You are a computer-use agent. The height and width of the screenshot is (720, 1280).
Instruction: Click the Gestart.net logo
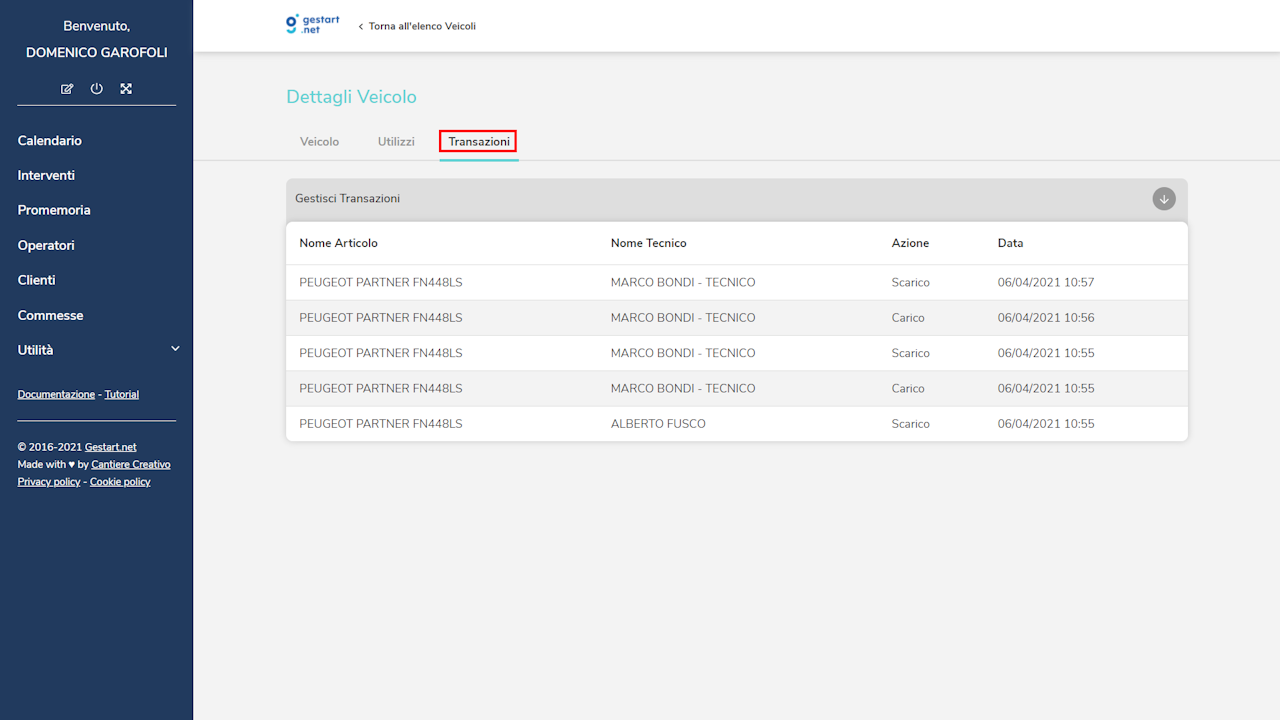312,25
